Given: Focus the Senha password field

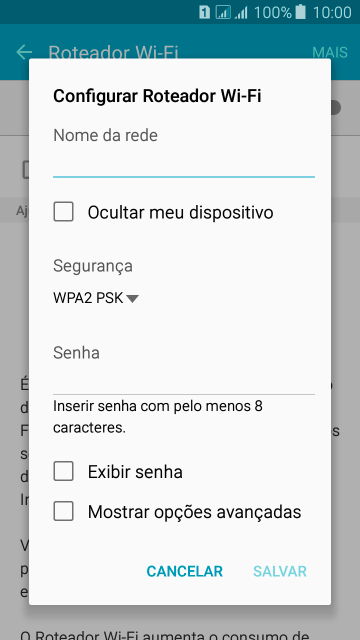Looking at the screenshot, I should tap(184, 380).
